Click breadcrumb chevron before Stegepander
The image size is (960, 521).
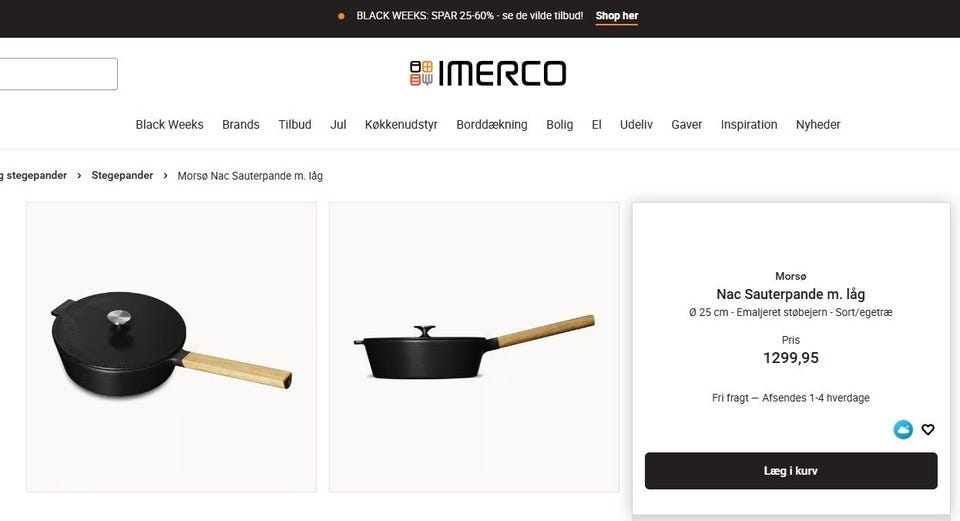coord(79,176)
